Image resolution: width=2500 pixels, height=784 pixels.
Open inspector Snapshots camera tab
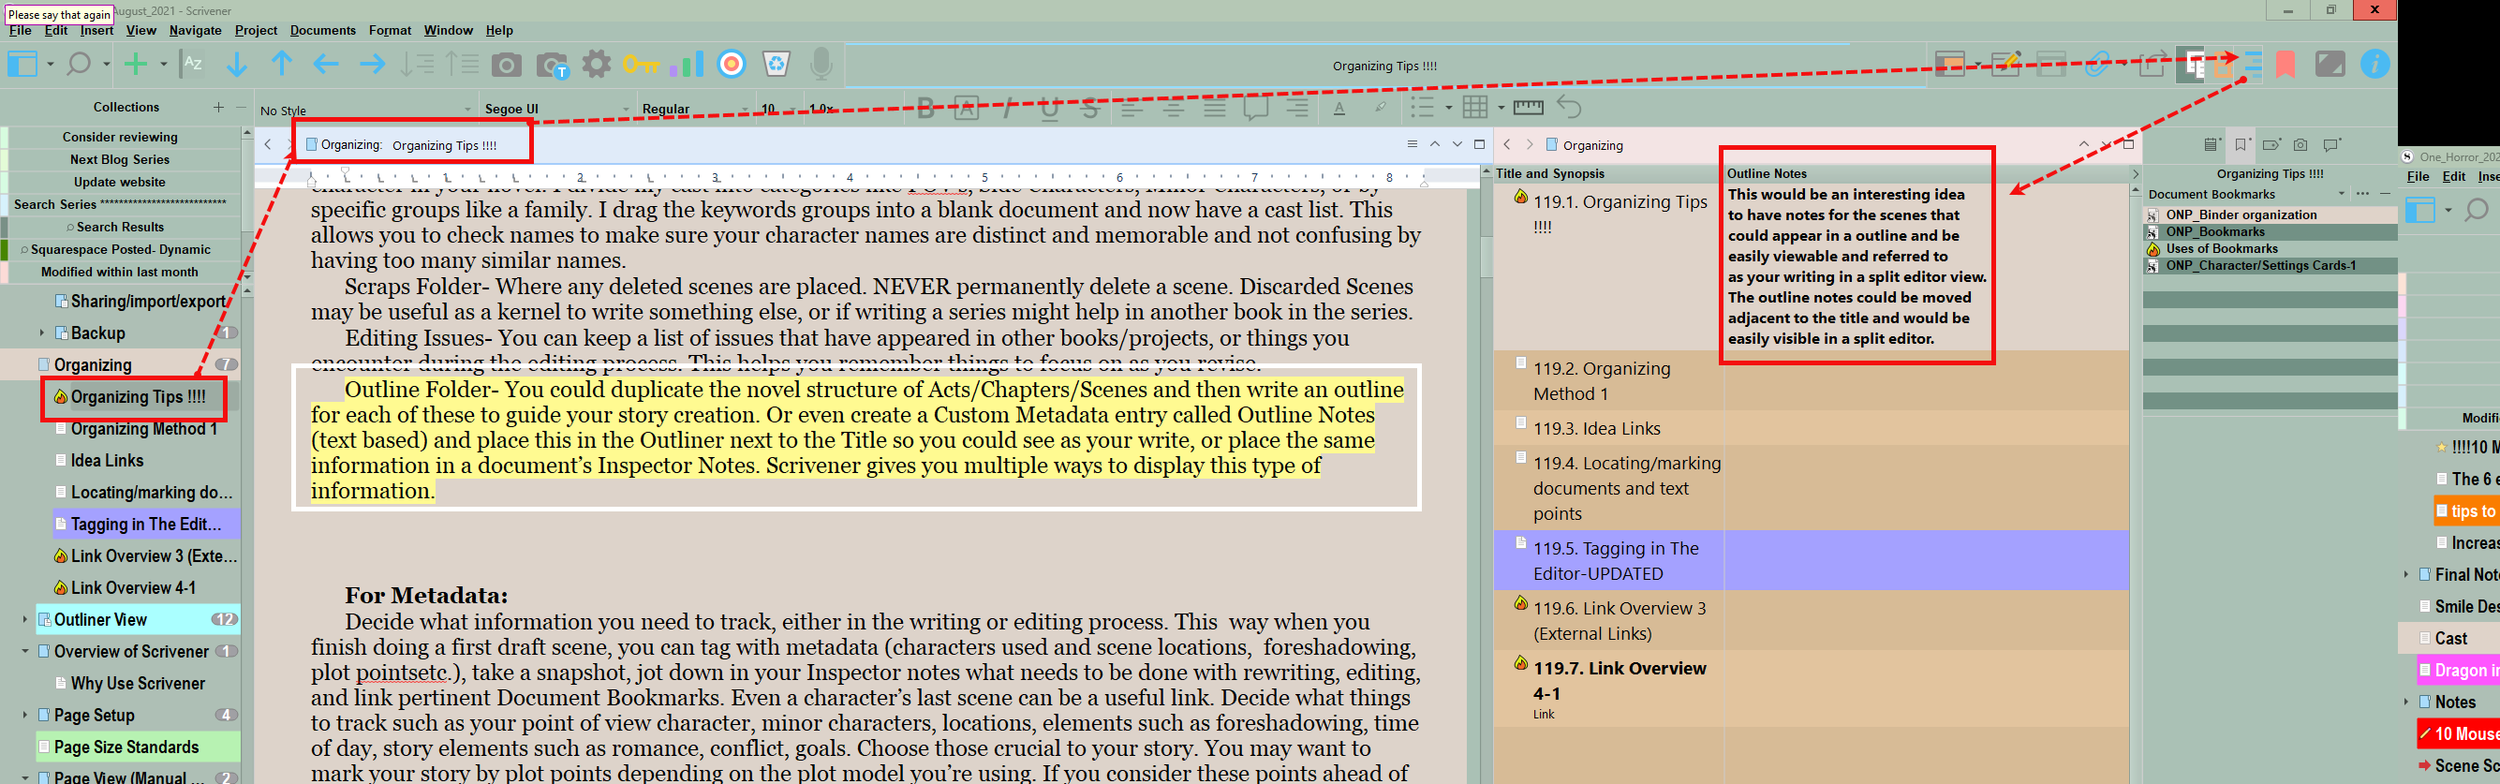click(x=2300, y=145)
